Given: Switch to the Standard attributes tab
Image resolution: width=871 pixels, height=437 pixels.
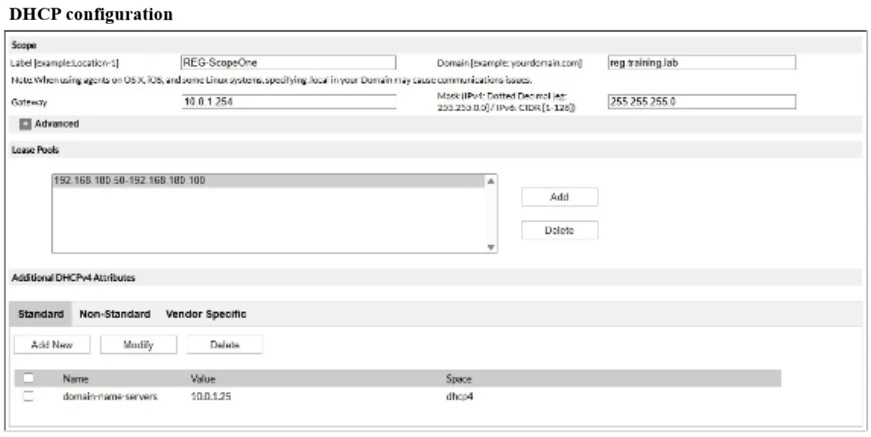Looking at the screenshot, I should tap(41, 314).
